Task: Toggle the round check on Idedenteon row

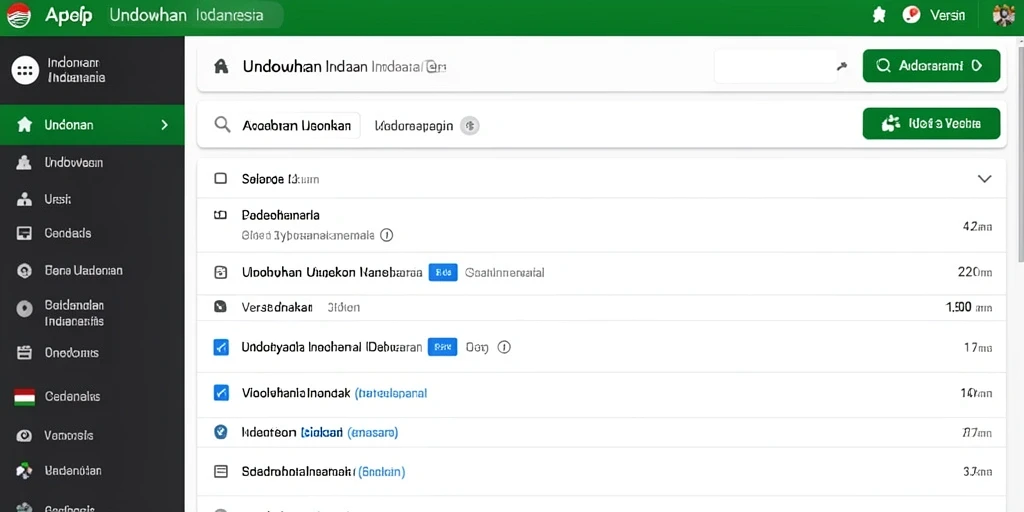Action: (x=221, y=432)
